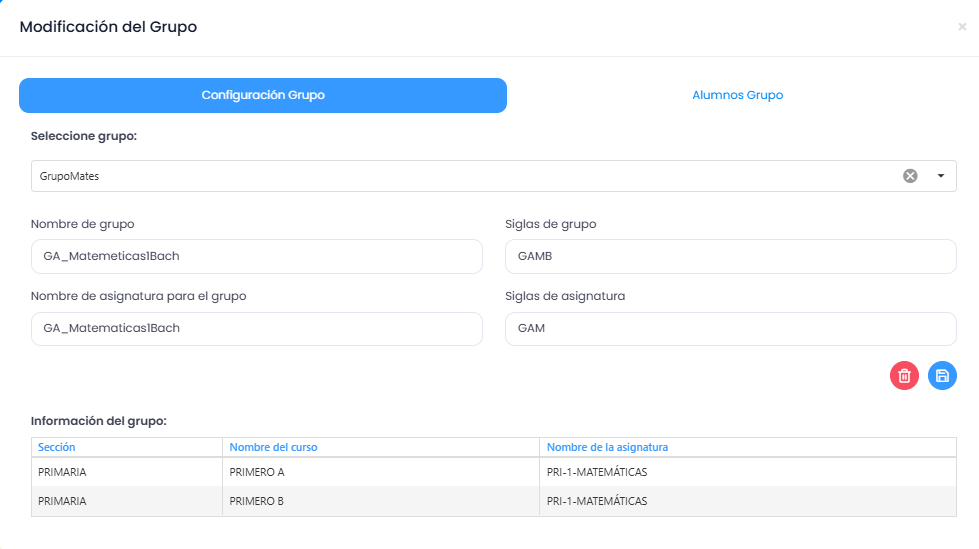The image size is (979, 549).
Task: Click PRIMARIA cell in the first row
Action: click(x=62, y=472)
